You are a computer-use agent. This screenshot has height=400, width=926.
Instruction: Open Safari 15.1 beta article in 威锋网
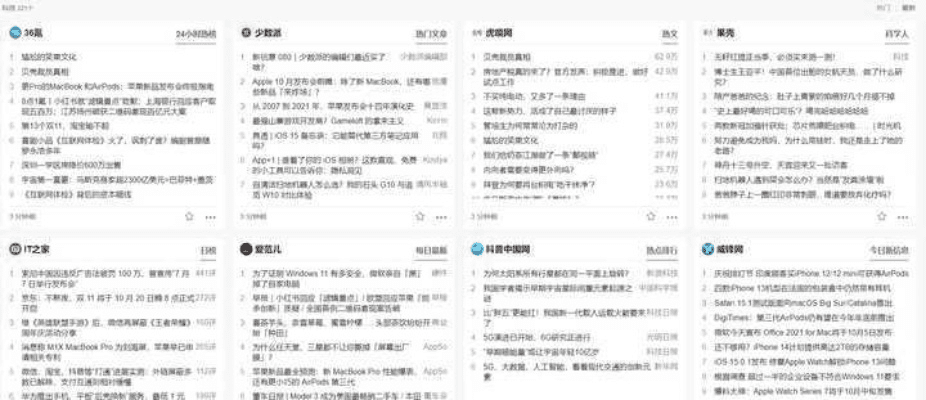coord(804,303)
